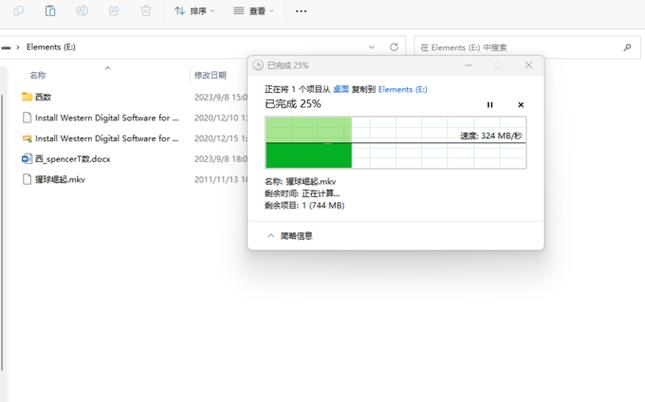
Task: Click the copy icon in the toolbar
Action: pyautogui.click(x=19, y=11)
